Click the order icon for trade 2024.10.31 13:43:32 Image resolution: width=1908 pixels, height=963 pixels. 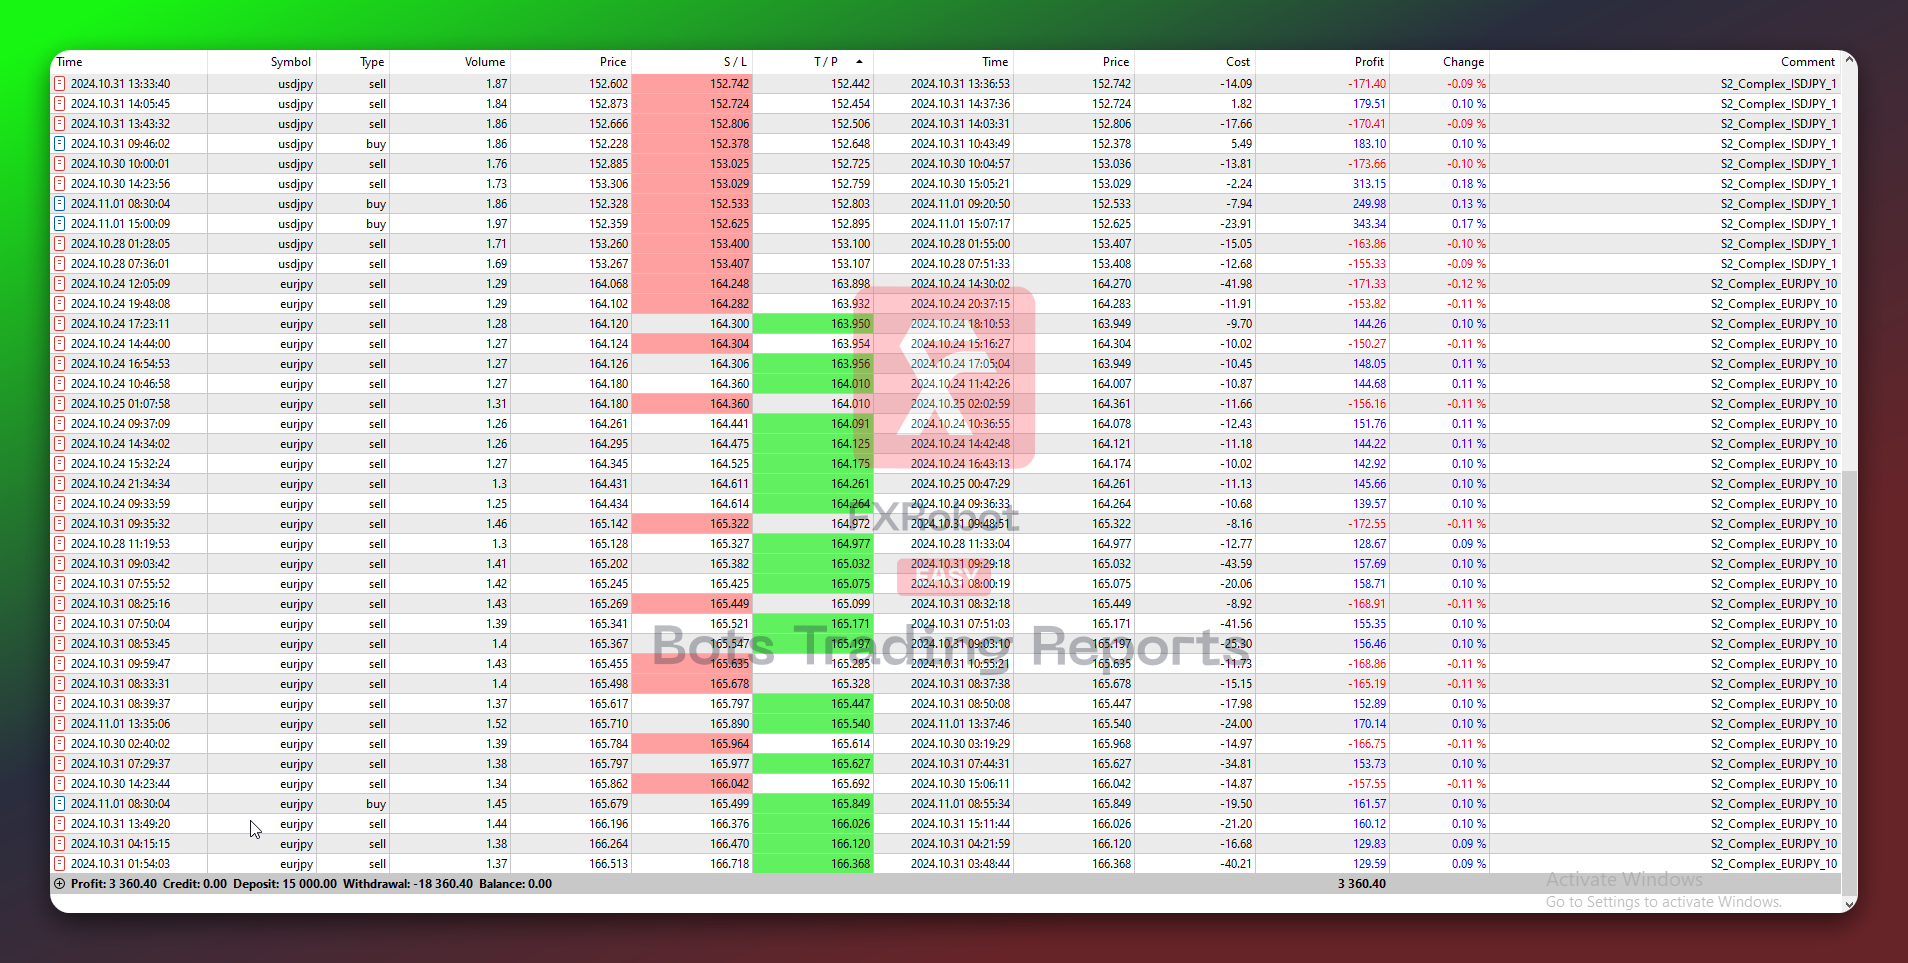[x=59, y=124]
